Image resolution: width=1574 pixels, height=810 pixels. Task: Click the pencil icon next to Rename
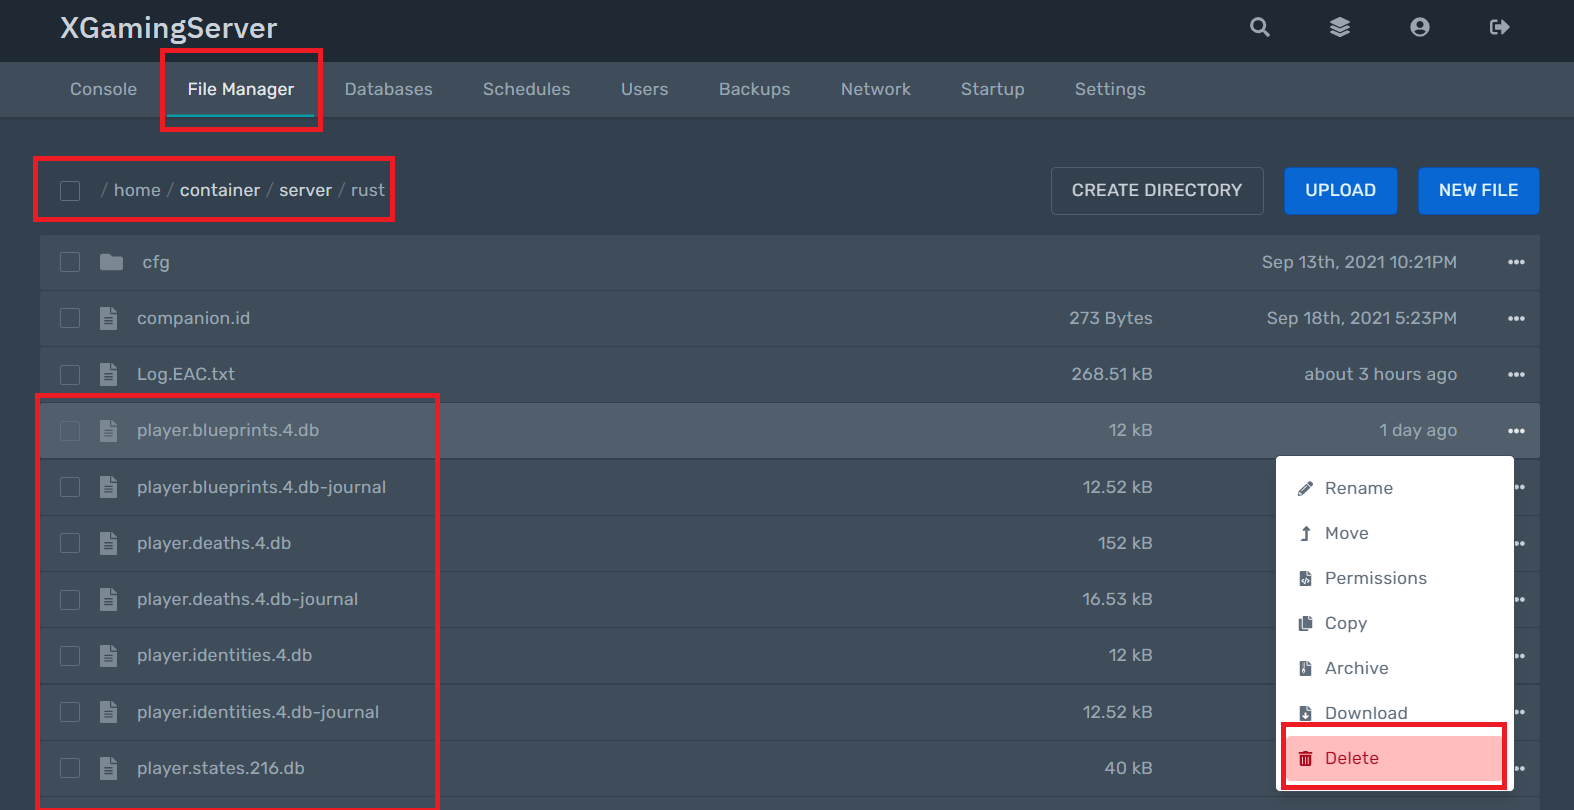pyautogui.click(x=1305, y=488)
